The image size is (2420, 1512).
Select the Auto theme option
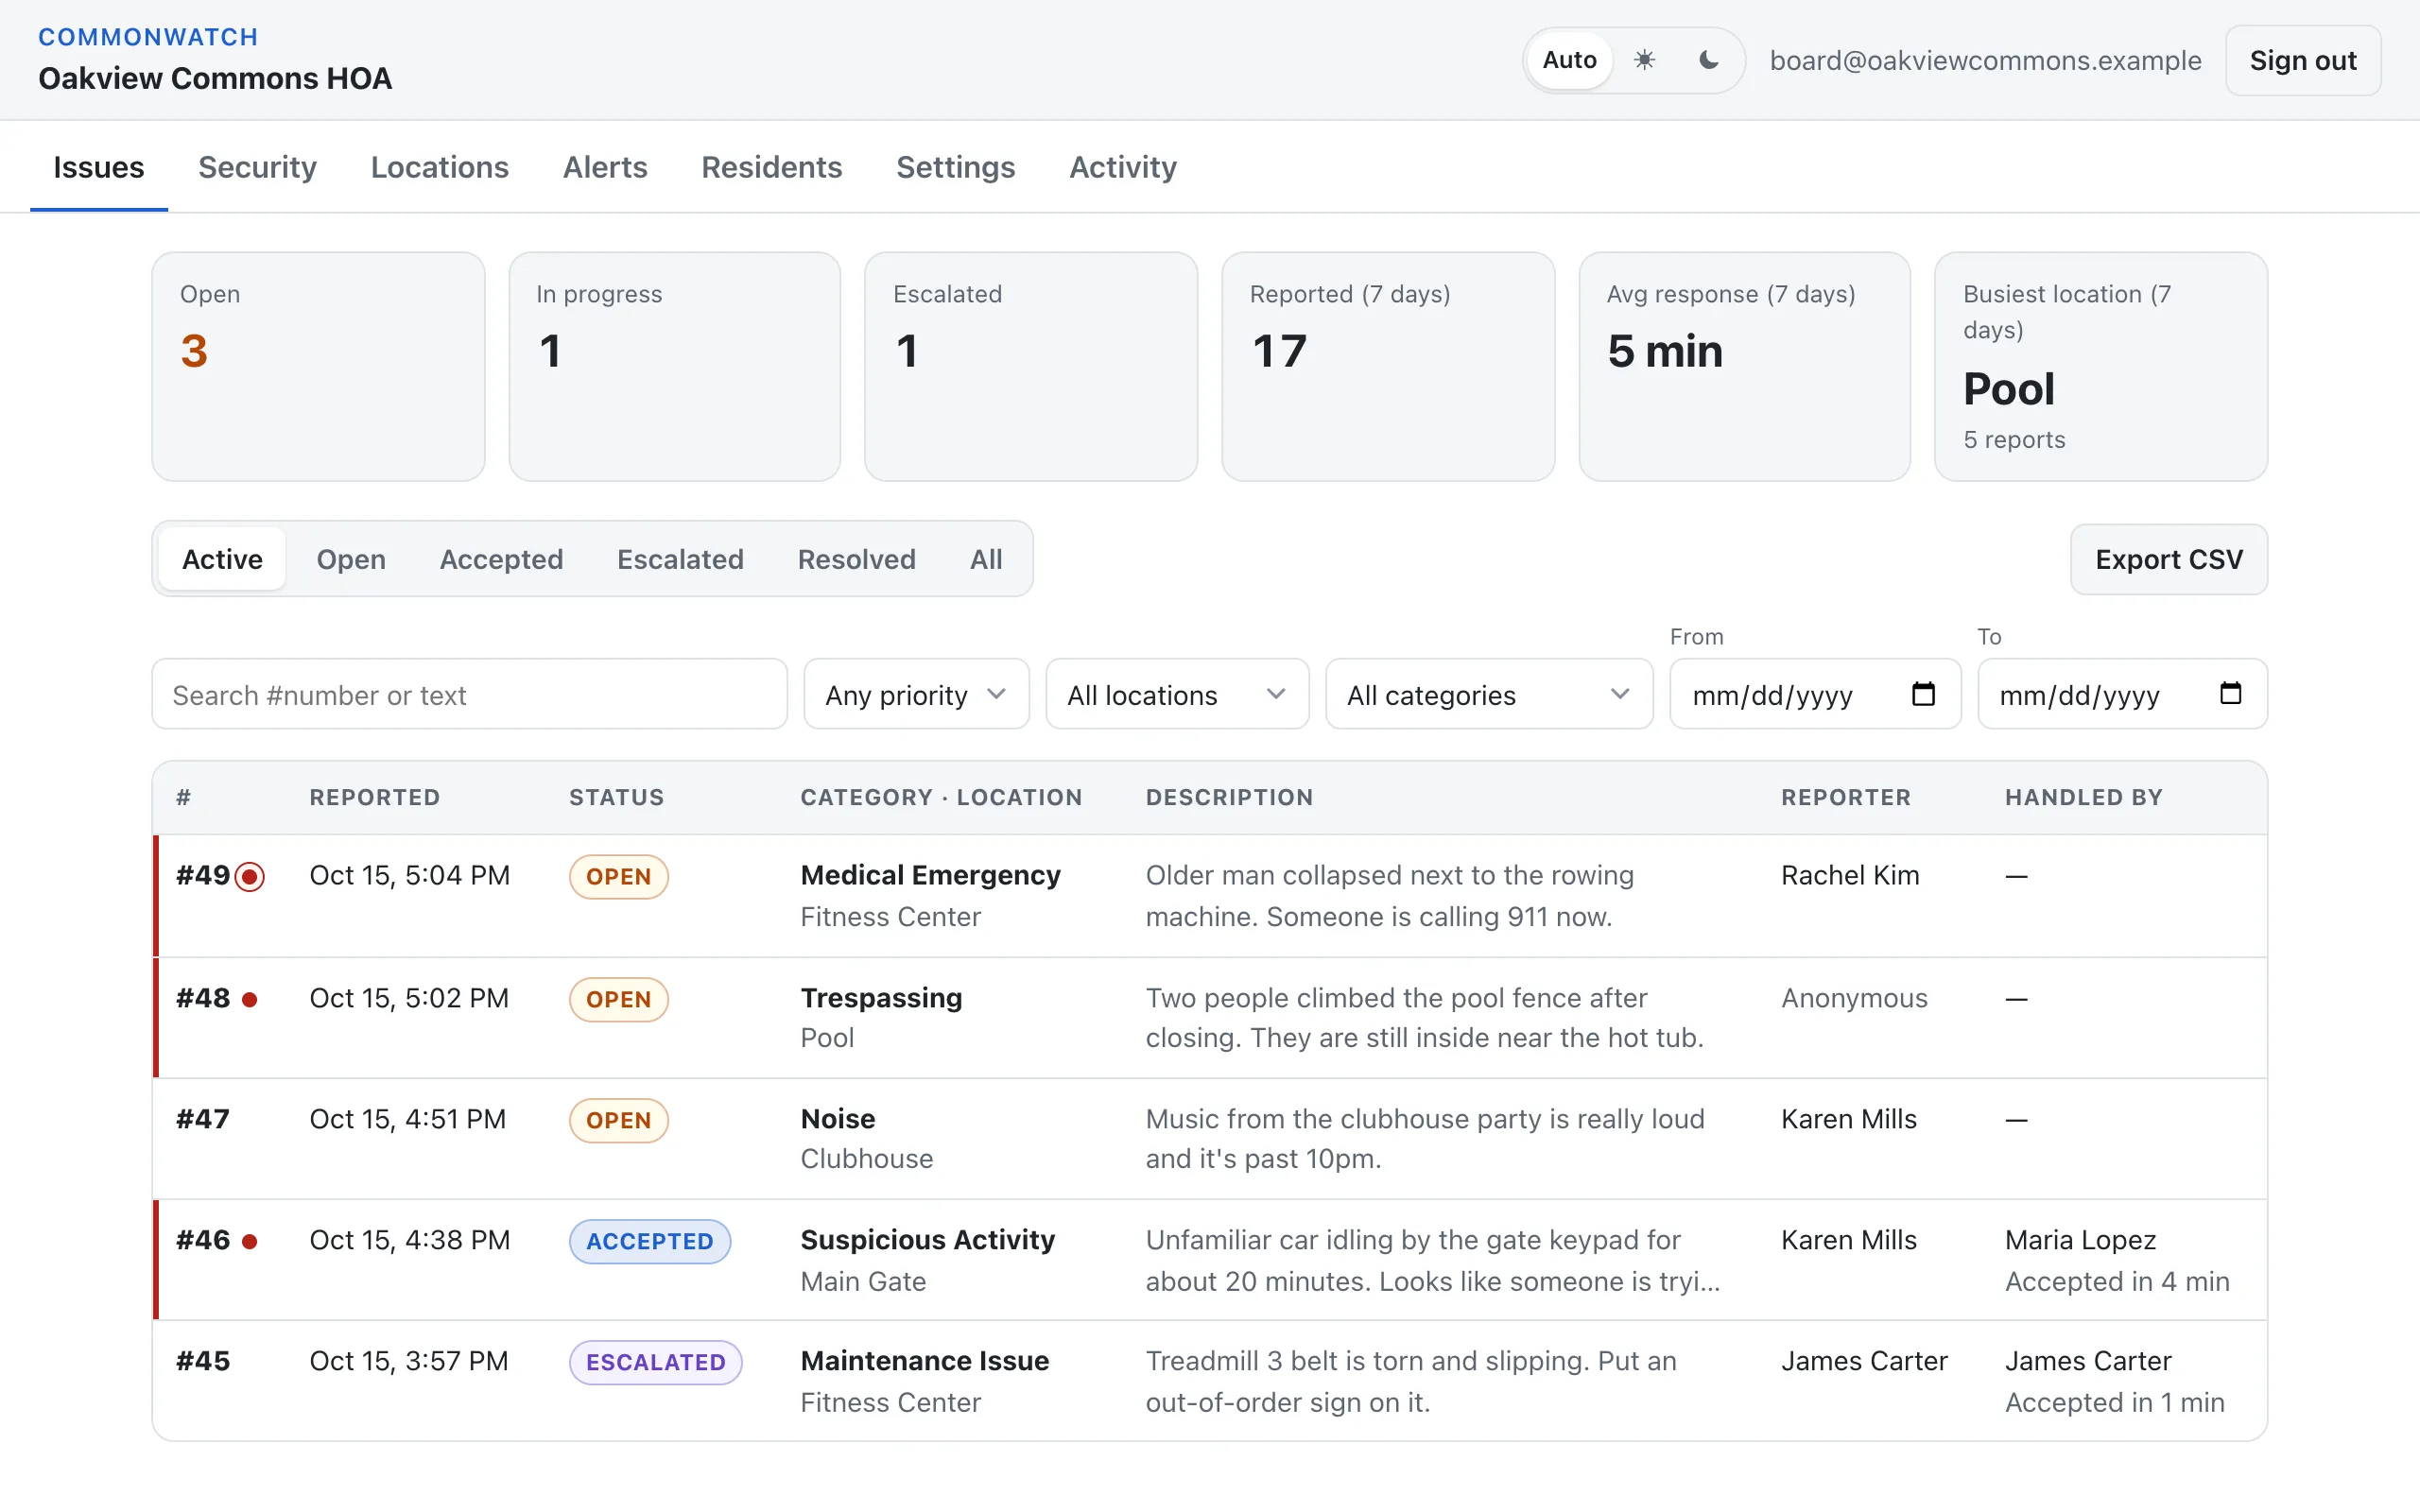pyautogui.click(x=1569, y=60)
